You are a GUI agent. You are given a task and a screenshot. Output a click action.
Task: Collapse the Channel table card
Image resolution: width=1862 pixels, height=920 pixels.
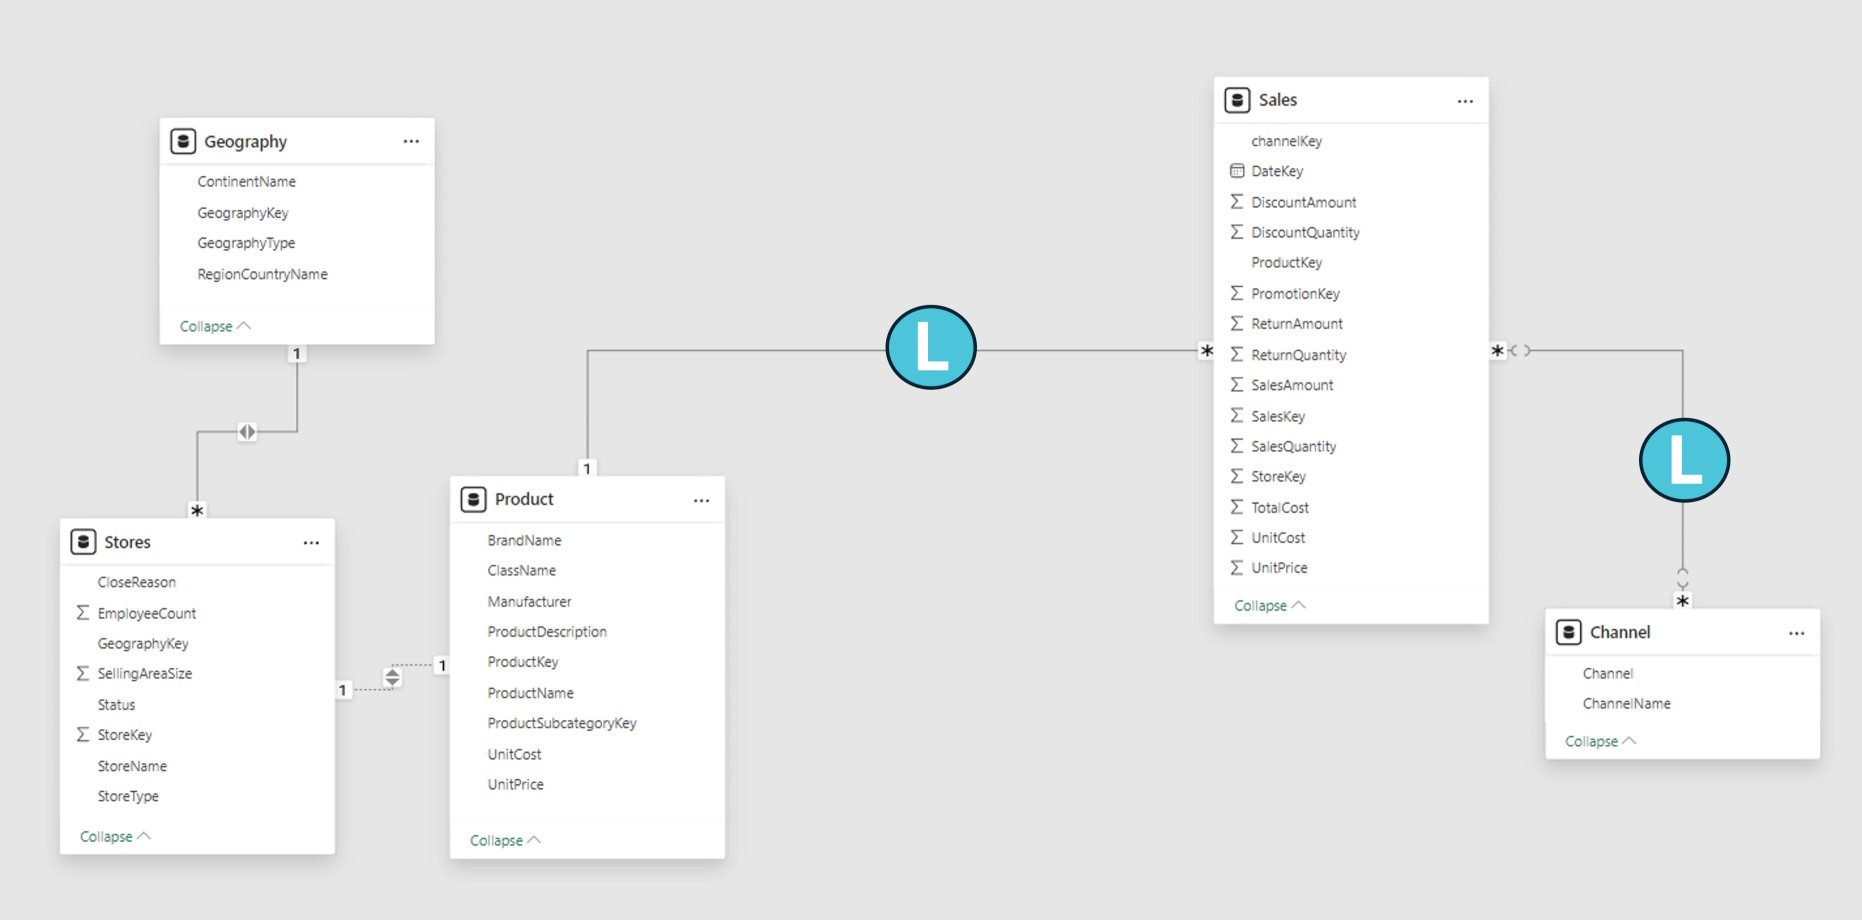point(1600,741)
